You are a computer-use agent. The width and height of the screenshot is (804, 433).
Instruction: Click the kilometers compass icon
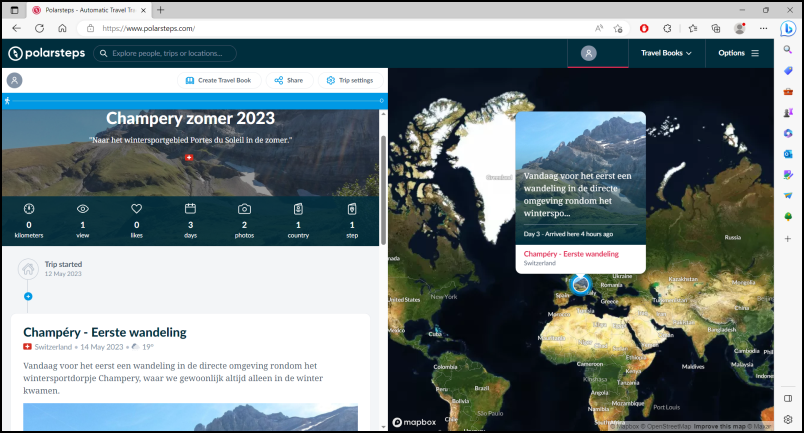pos(29,209)
